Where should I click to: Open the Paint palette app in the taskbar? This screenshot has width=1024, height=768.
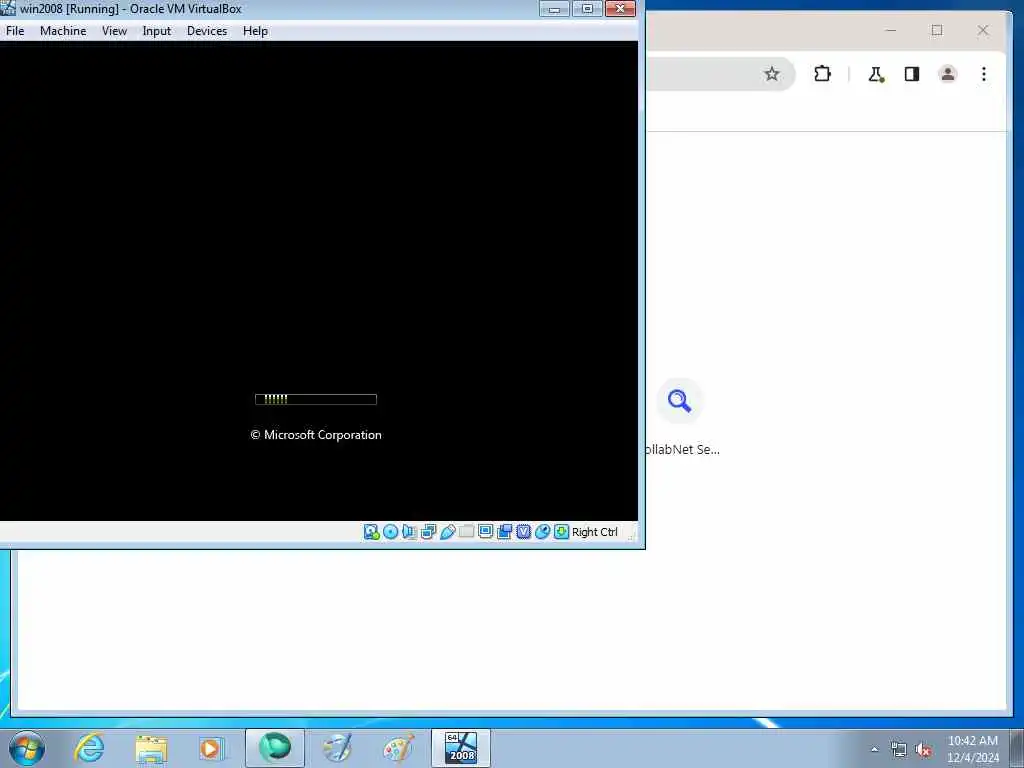pos(398,748)
